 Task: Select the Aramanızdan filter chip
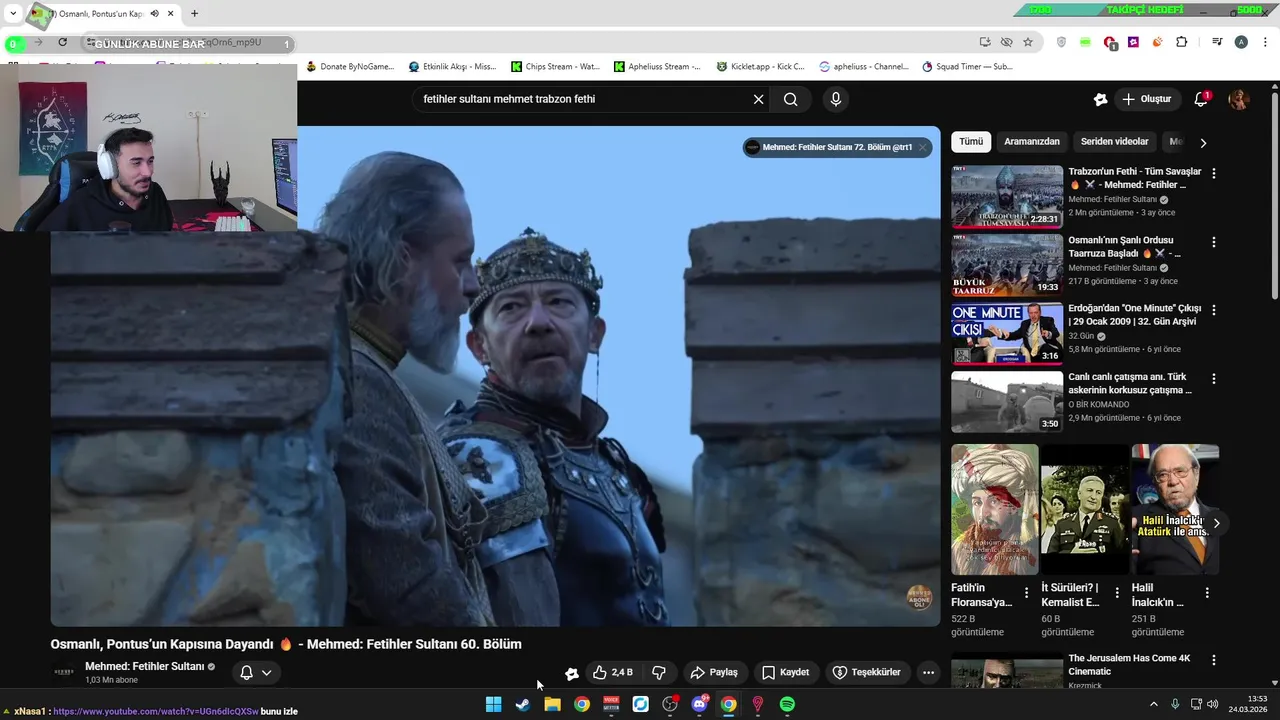pyautogui.click(x=1032, y=142)
